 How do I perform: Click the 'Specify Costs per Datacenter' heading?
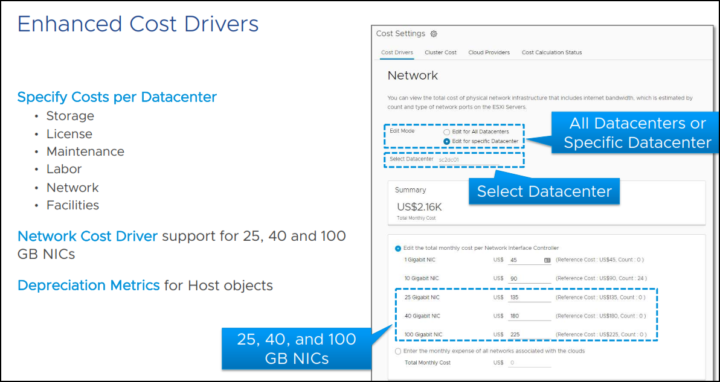point(117,97)
